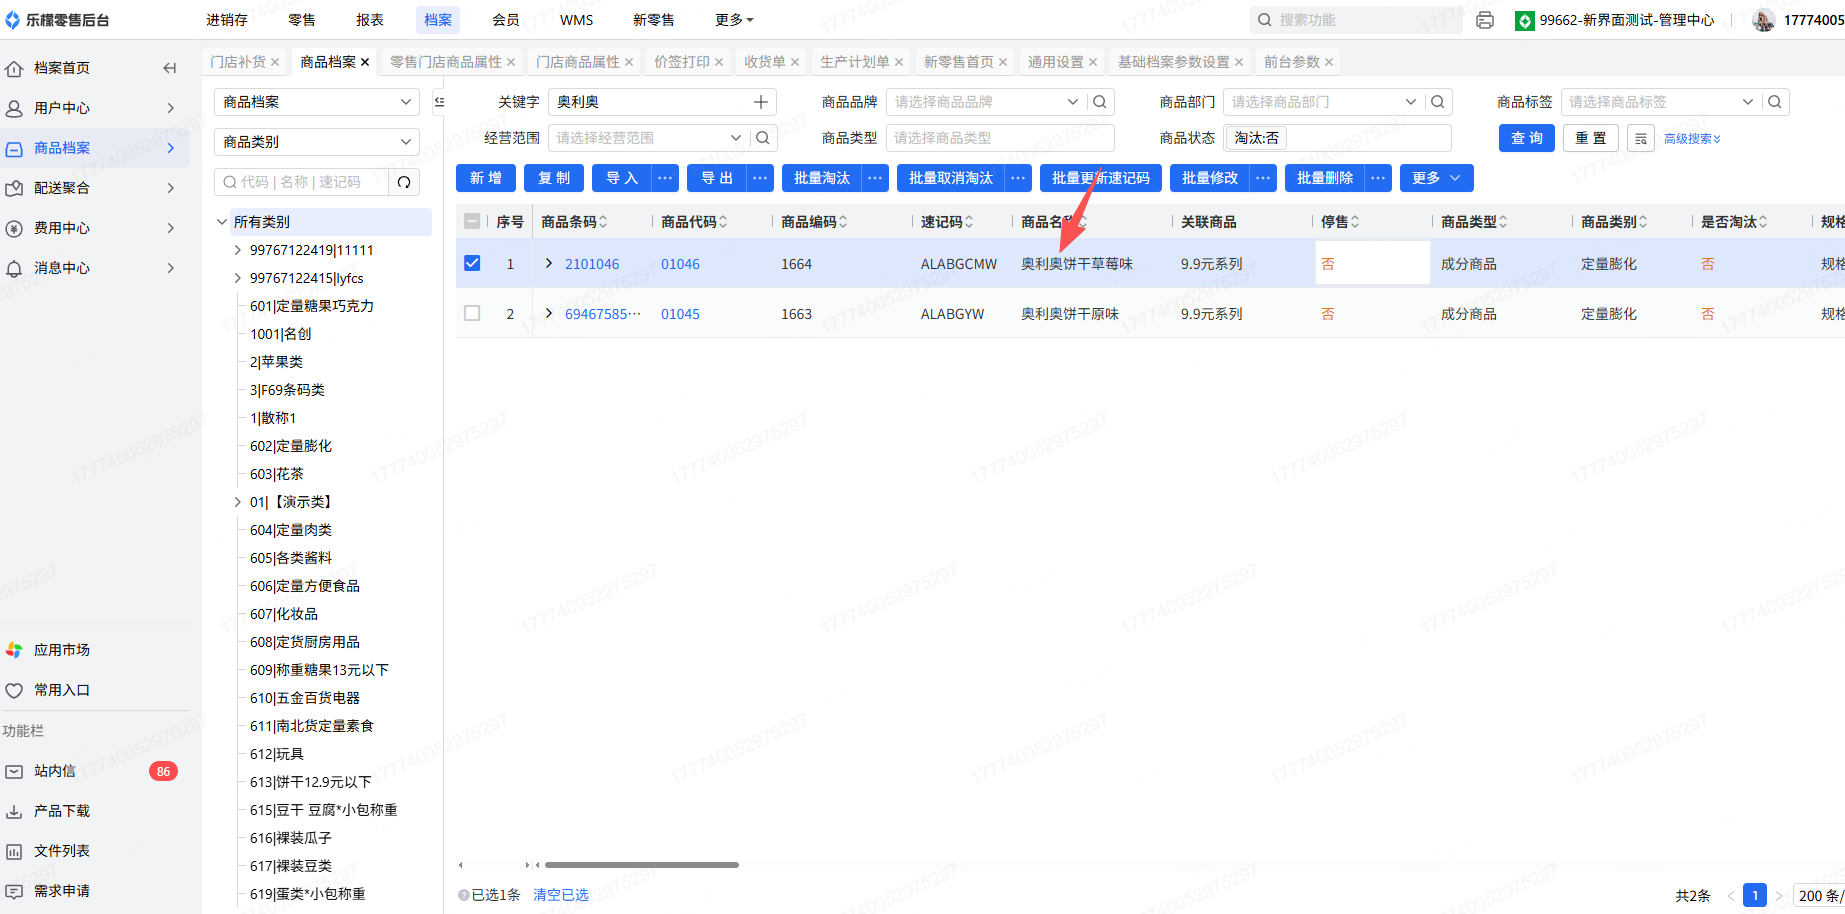This screenshot has height=914, width=1845.
Task: Collapse the category panel using the toggle icon
Action: tap(439, 102)
